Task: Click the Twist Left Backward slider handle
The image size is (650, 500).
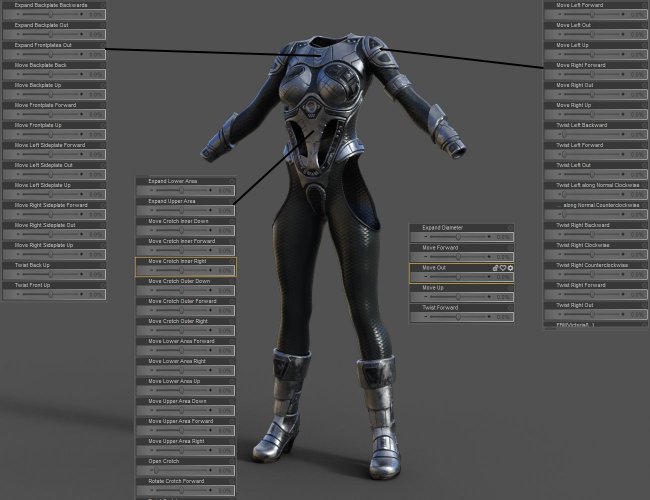Action: pyautogui.click(x=564, y=134)
